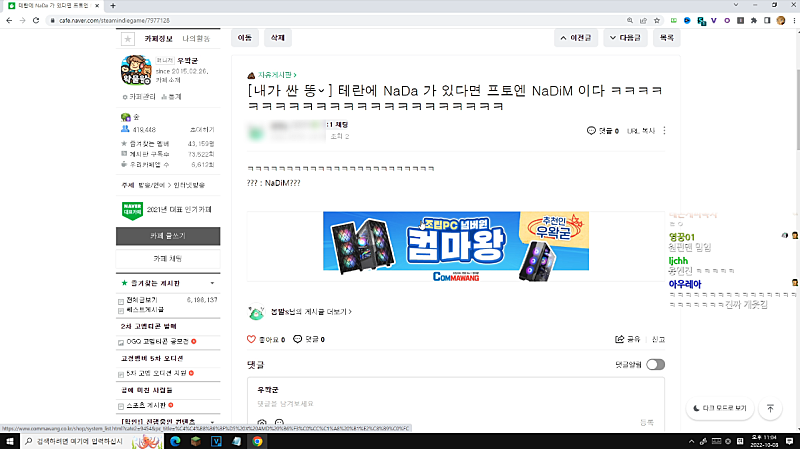
Task: Open the Extensions puzzle-piece menu
Action: (x=754, y=20)
